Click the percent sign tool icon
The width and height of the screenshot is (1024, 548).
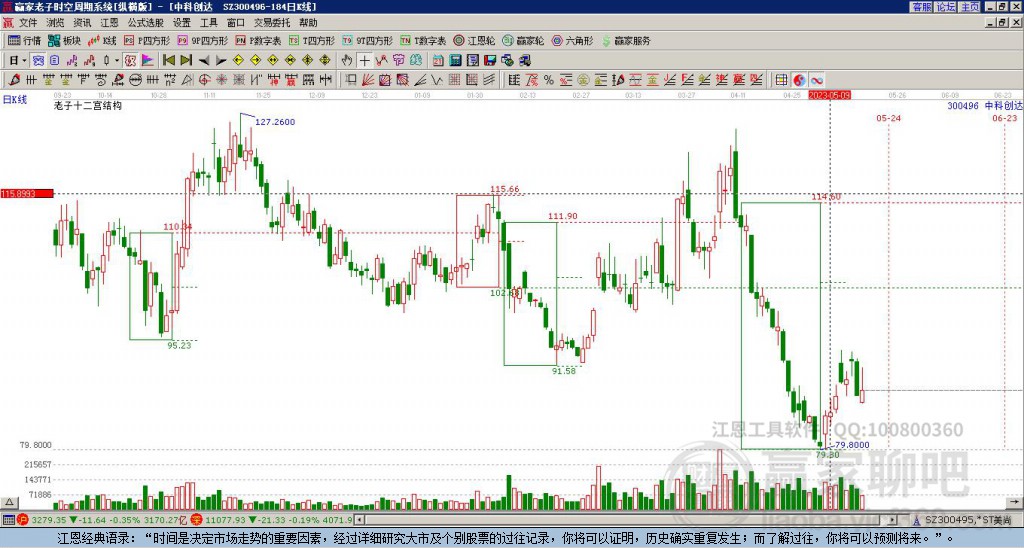(549, 80)
